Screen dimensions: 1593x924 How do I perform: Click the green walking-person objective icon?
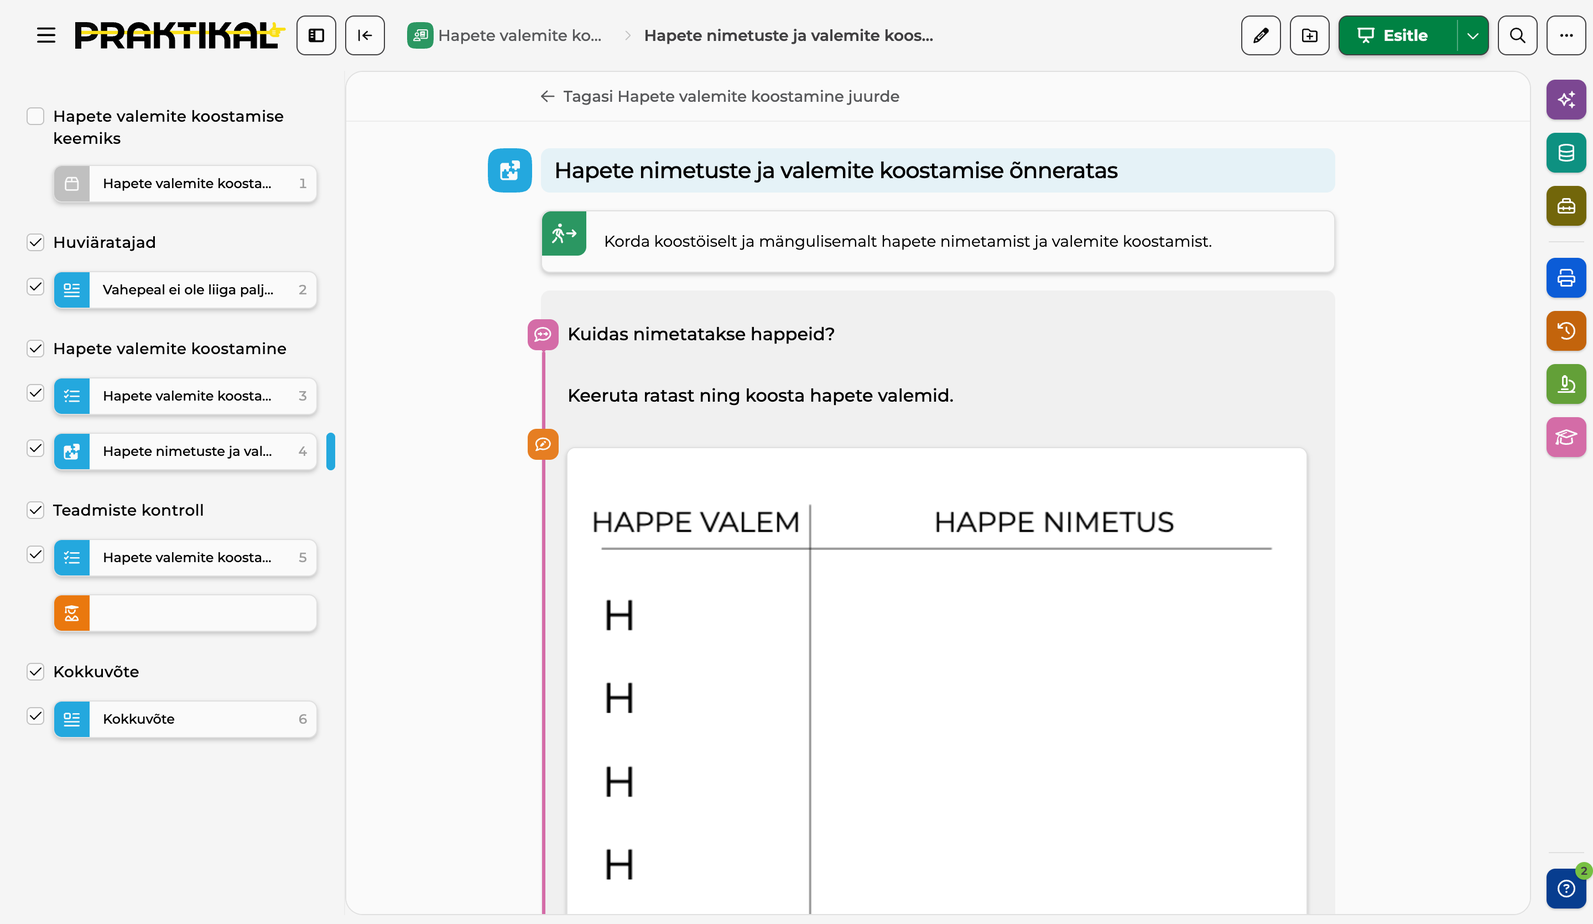click(x=564, y=233)
